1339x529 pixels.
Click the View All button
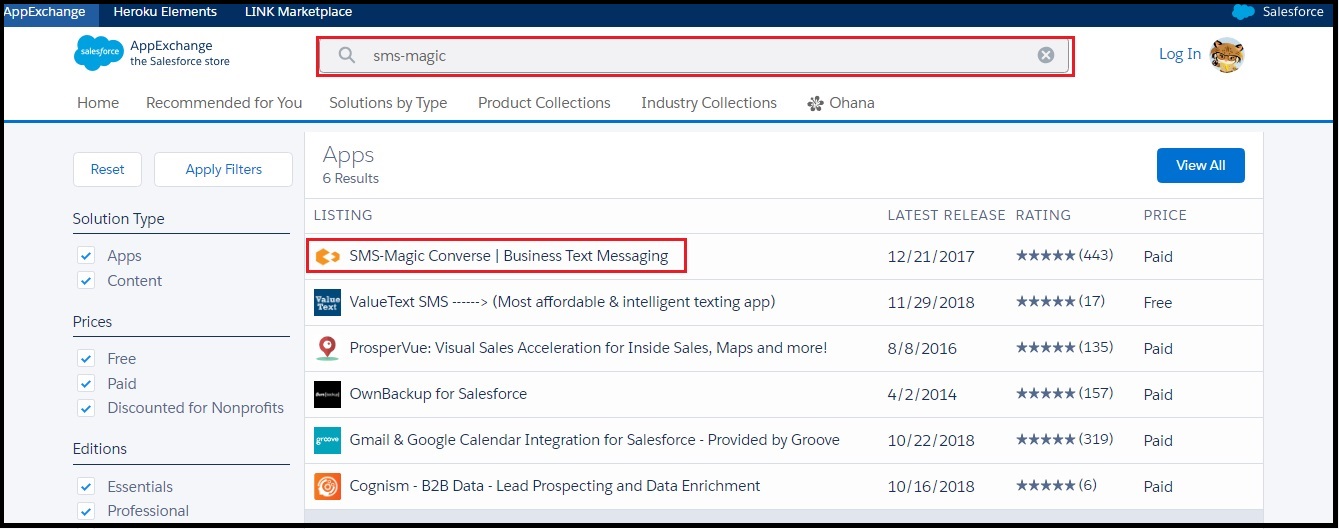pyautogui.click(x=1200, y=166)
